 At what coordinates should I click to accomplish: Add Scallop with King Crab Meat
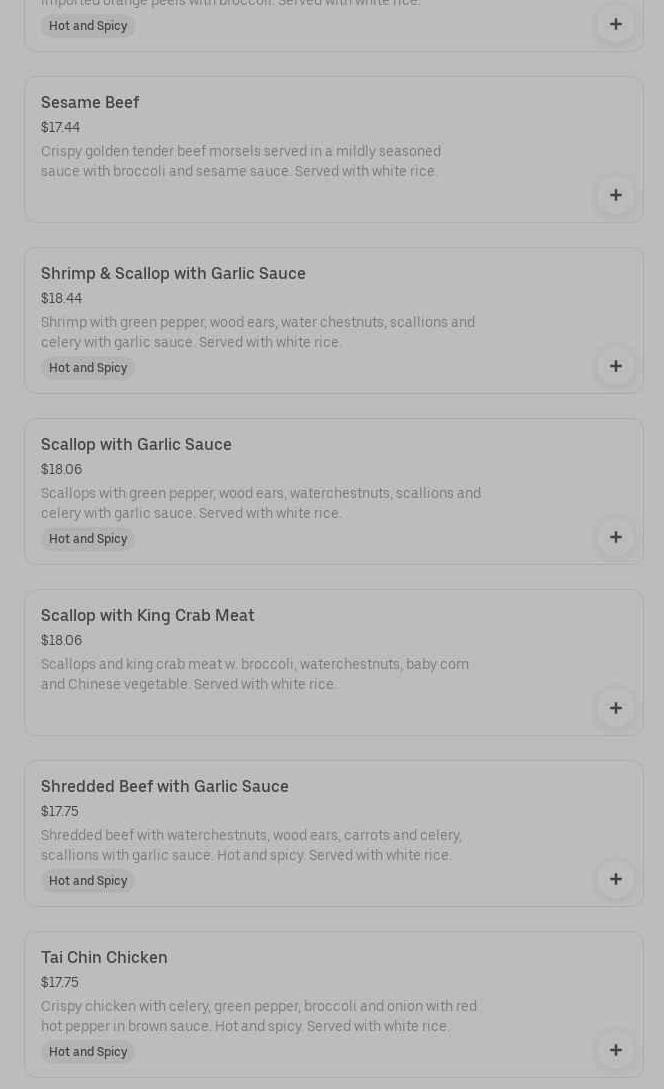click(615, 708)
